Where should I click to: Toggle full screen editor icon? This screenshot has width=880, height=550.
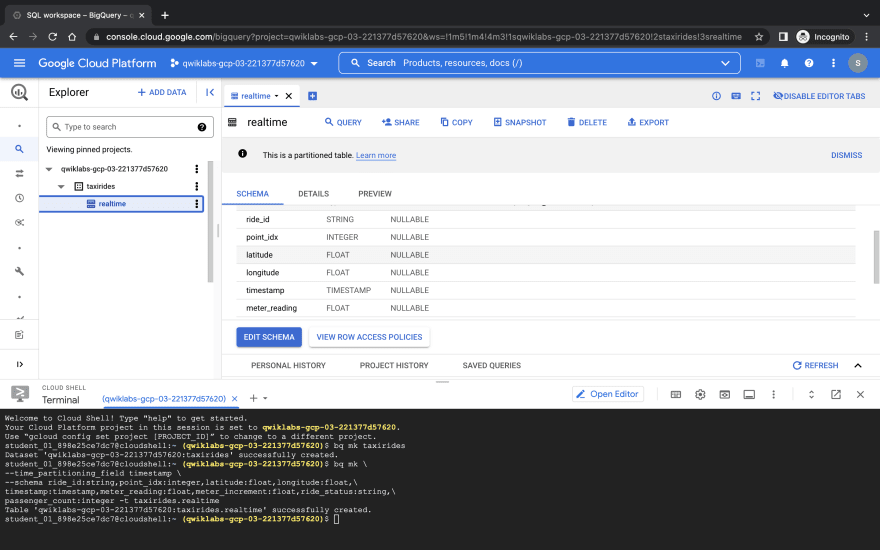pyautogui.click(x=755, y=96)
